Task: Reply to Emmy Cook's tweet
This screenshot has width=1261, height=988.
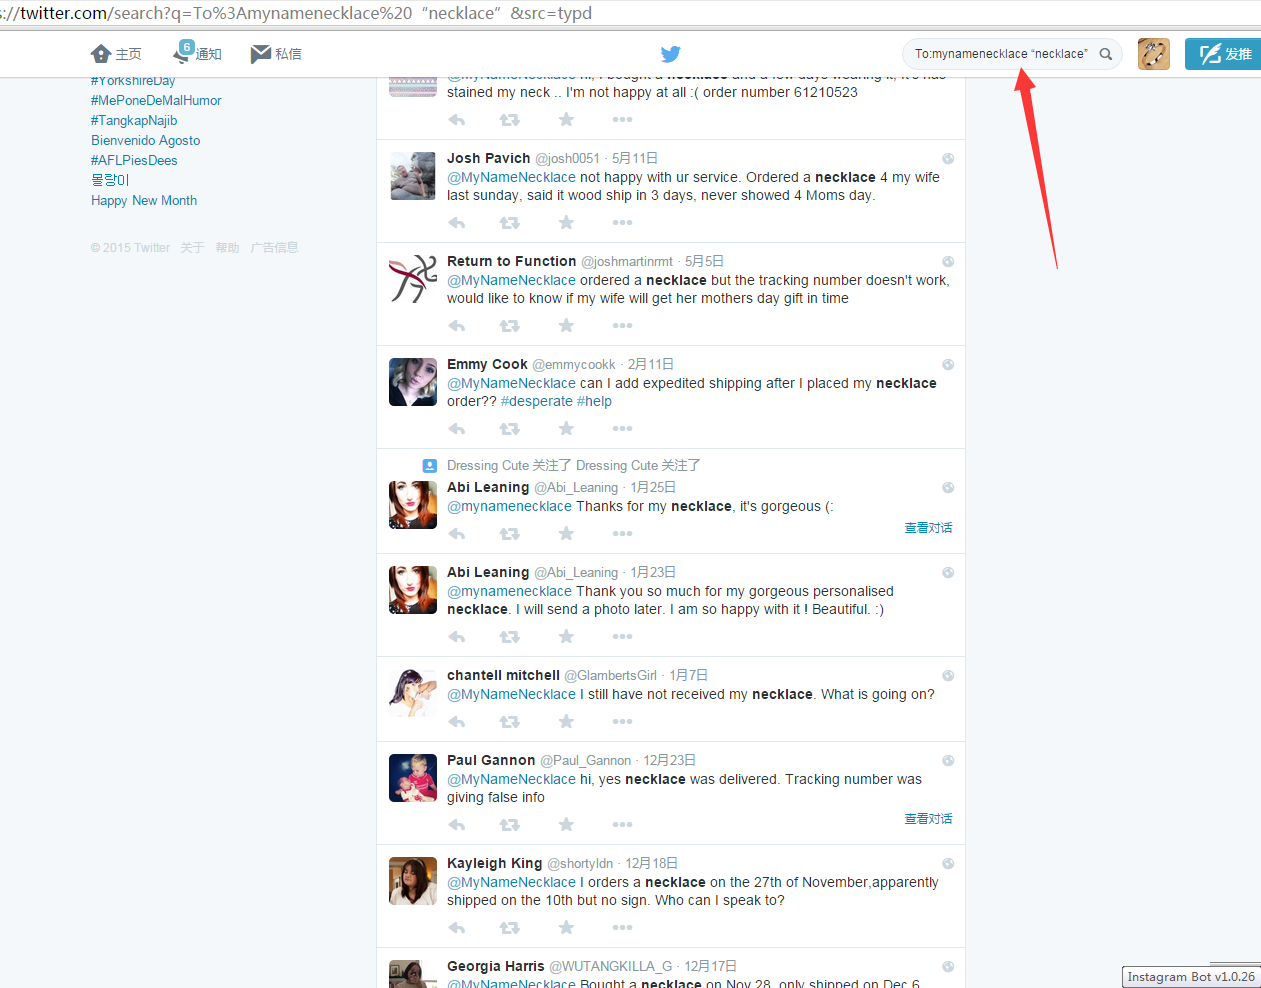Action: click(x=457, y=429)
